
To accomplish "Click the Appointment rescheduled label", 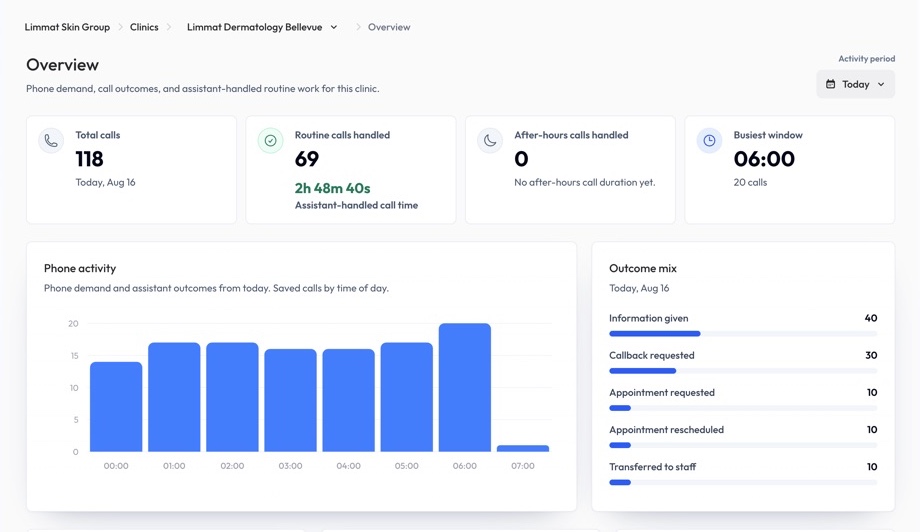I will pyautogui.click(x=667, y=429).
